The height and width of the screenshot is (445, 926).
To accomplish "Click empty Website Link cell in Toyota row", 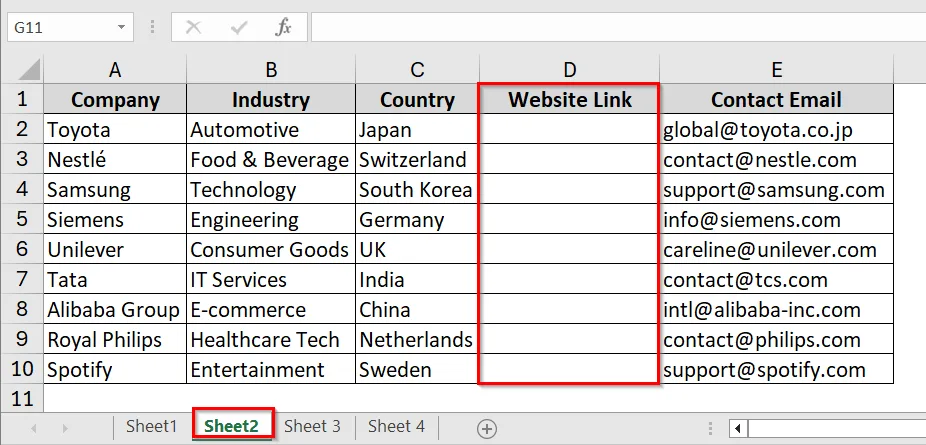I will point(569,129).
